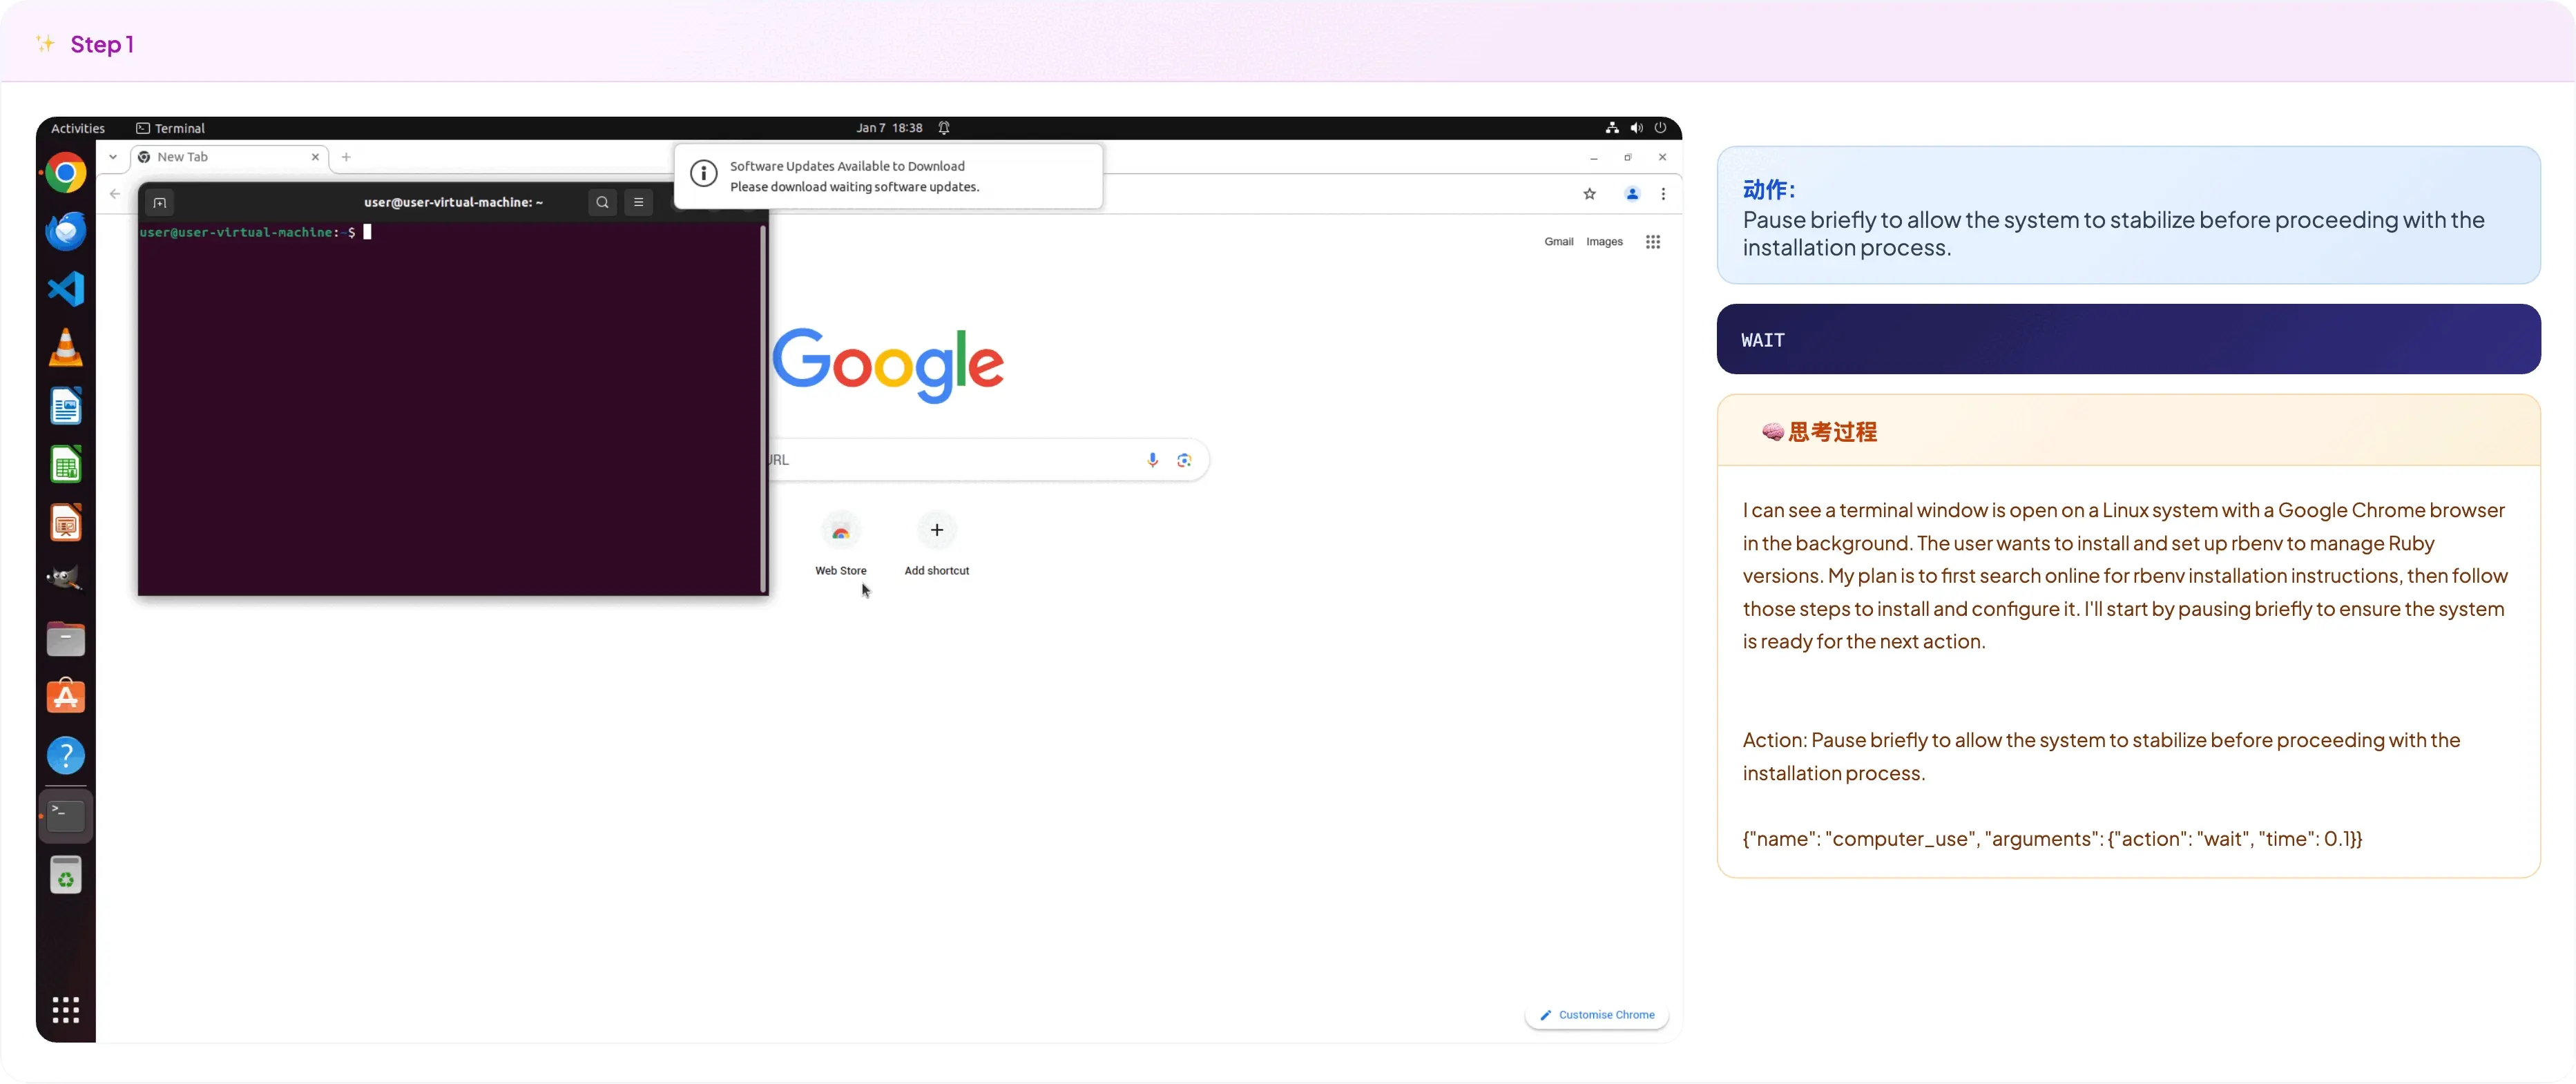Open Google Lens image search icon
Image resolution: width=2576 pixels, height=1084 pixels.
[x=1184, y=460]
